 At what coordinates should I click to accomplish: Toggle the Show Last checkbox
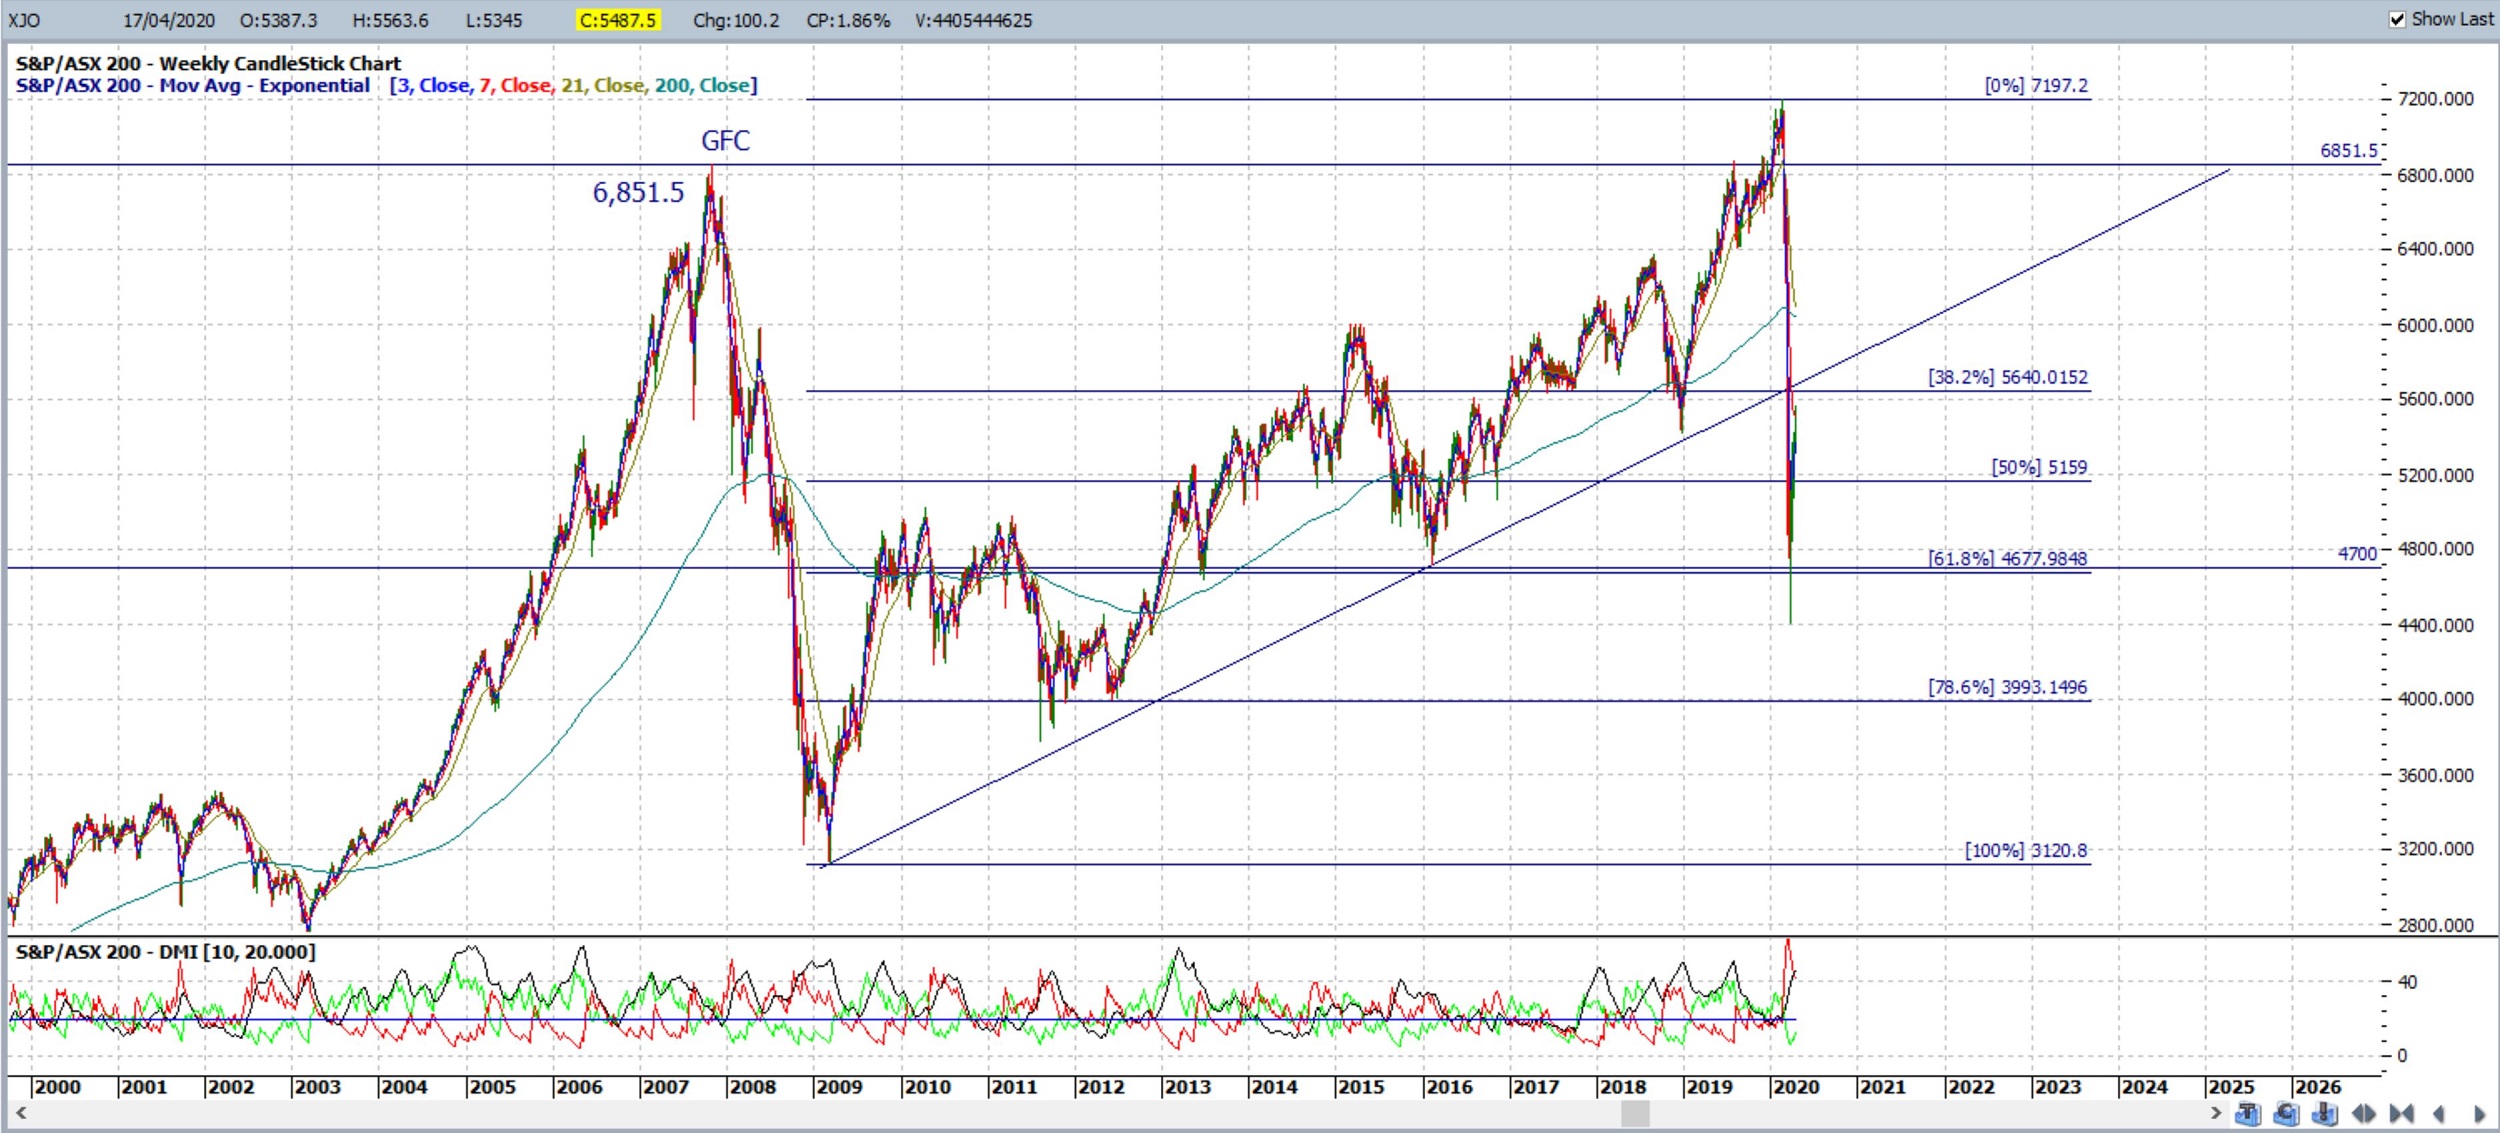[2397, 20]
